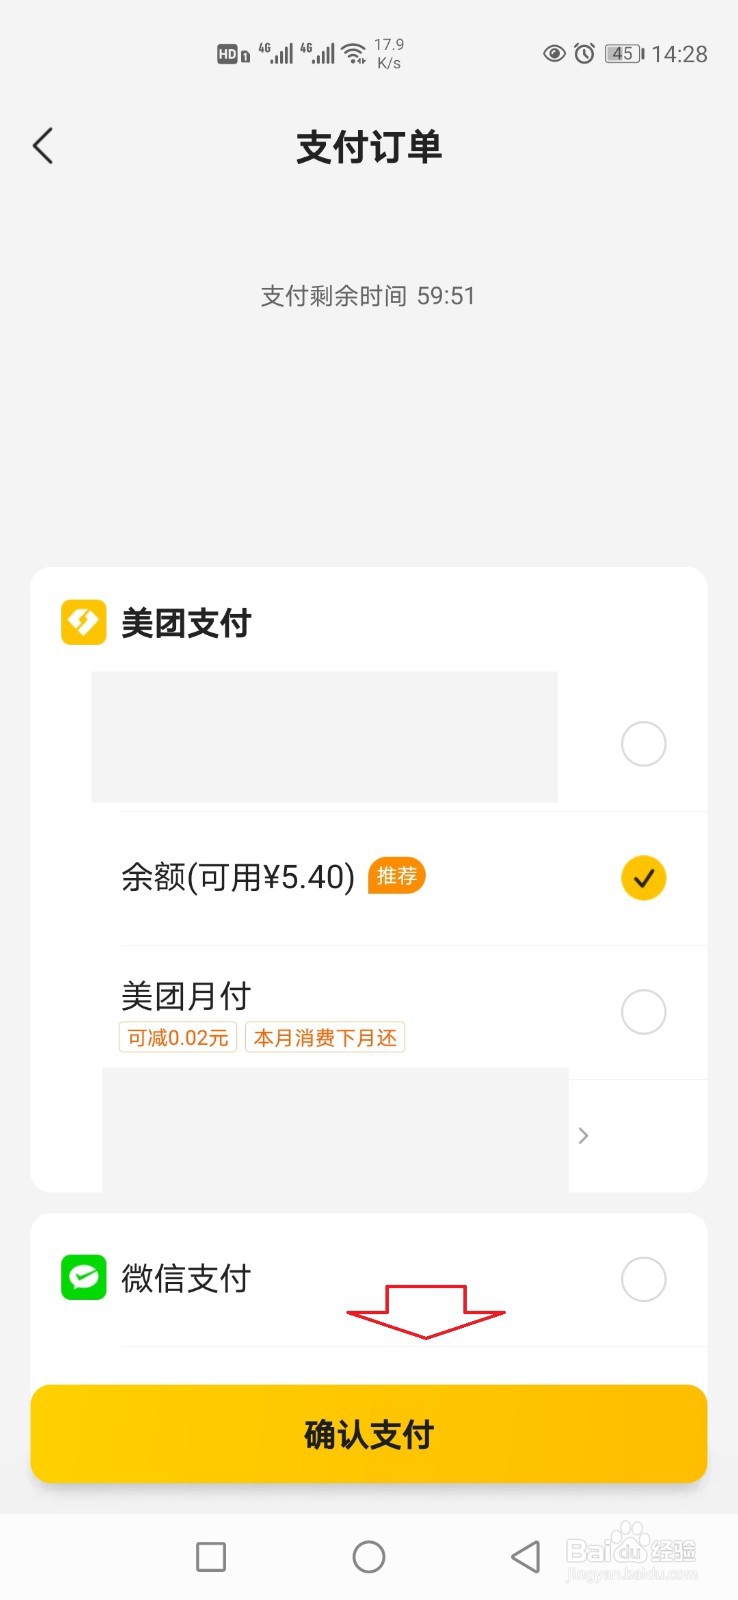Screen dimensions: 738x1600
Task: Tap the 本月消费下月还 tag
Action: [325, 1038]
